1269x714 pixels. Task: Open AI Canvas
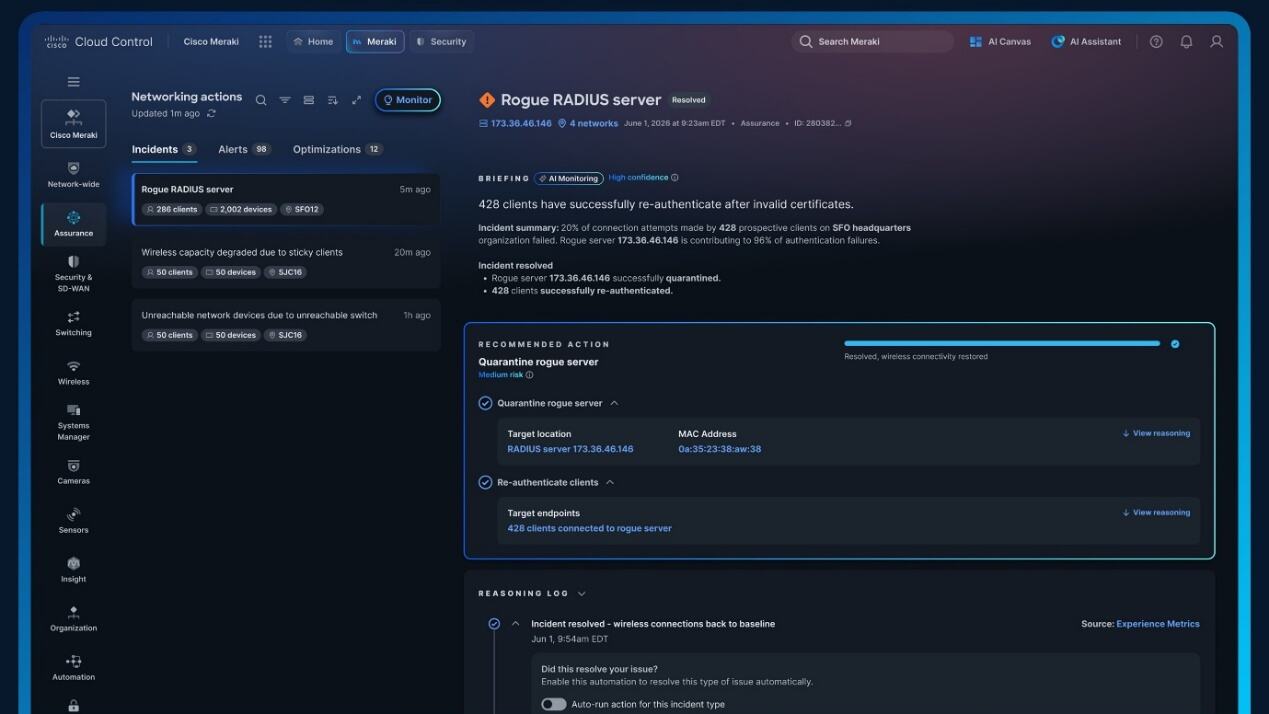click(x=1001, y=42)
